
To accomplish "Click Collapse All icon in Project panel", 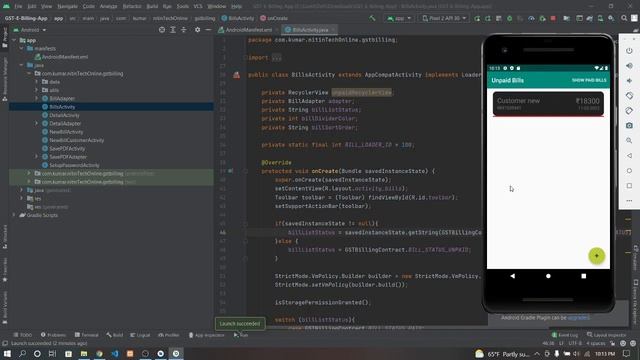I will 184,30.
